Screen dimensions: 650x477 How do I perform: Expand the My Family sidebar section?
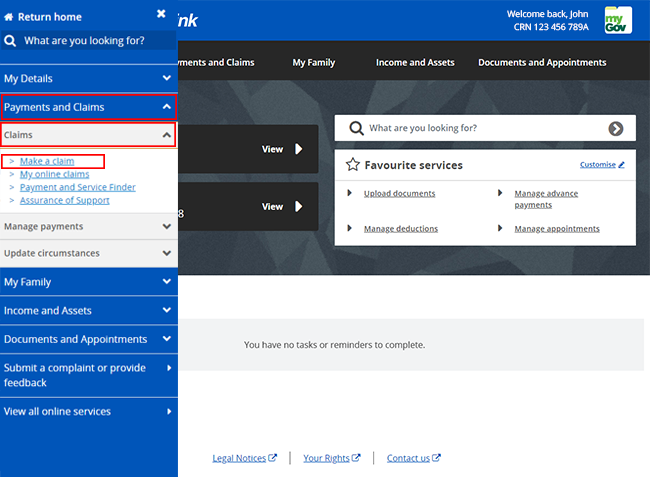point(89,282)
